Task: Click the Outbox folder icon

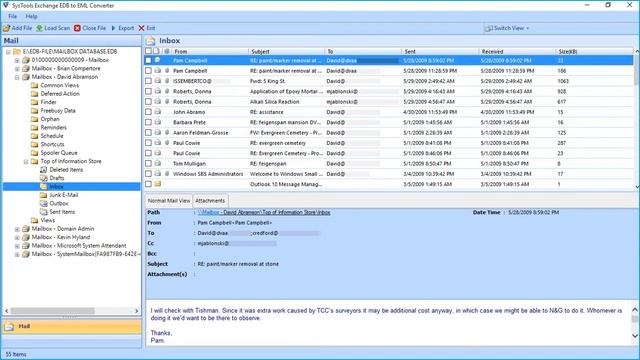Action: click(43, 203)
